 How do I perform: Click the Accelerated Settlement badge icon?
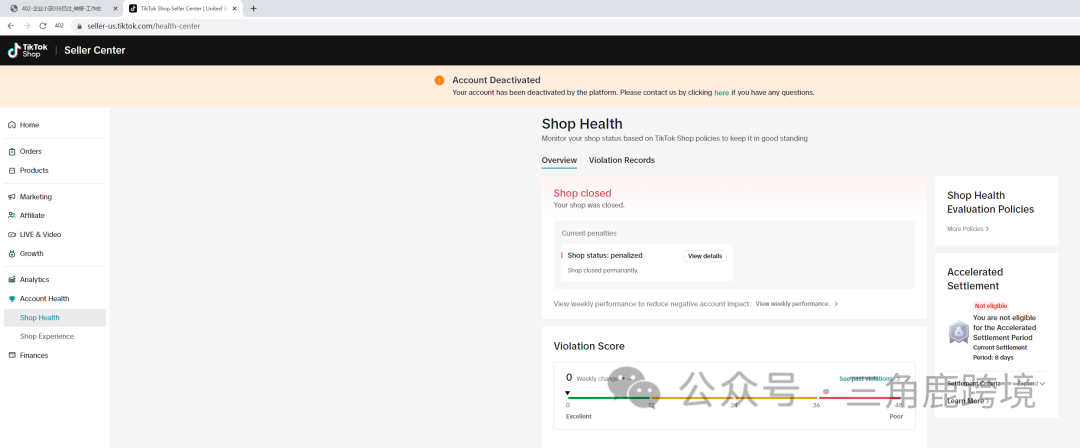click(958, 332)
